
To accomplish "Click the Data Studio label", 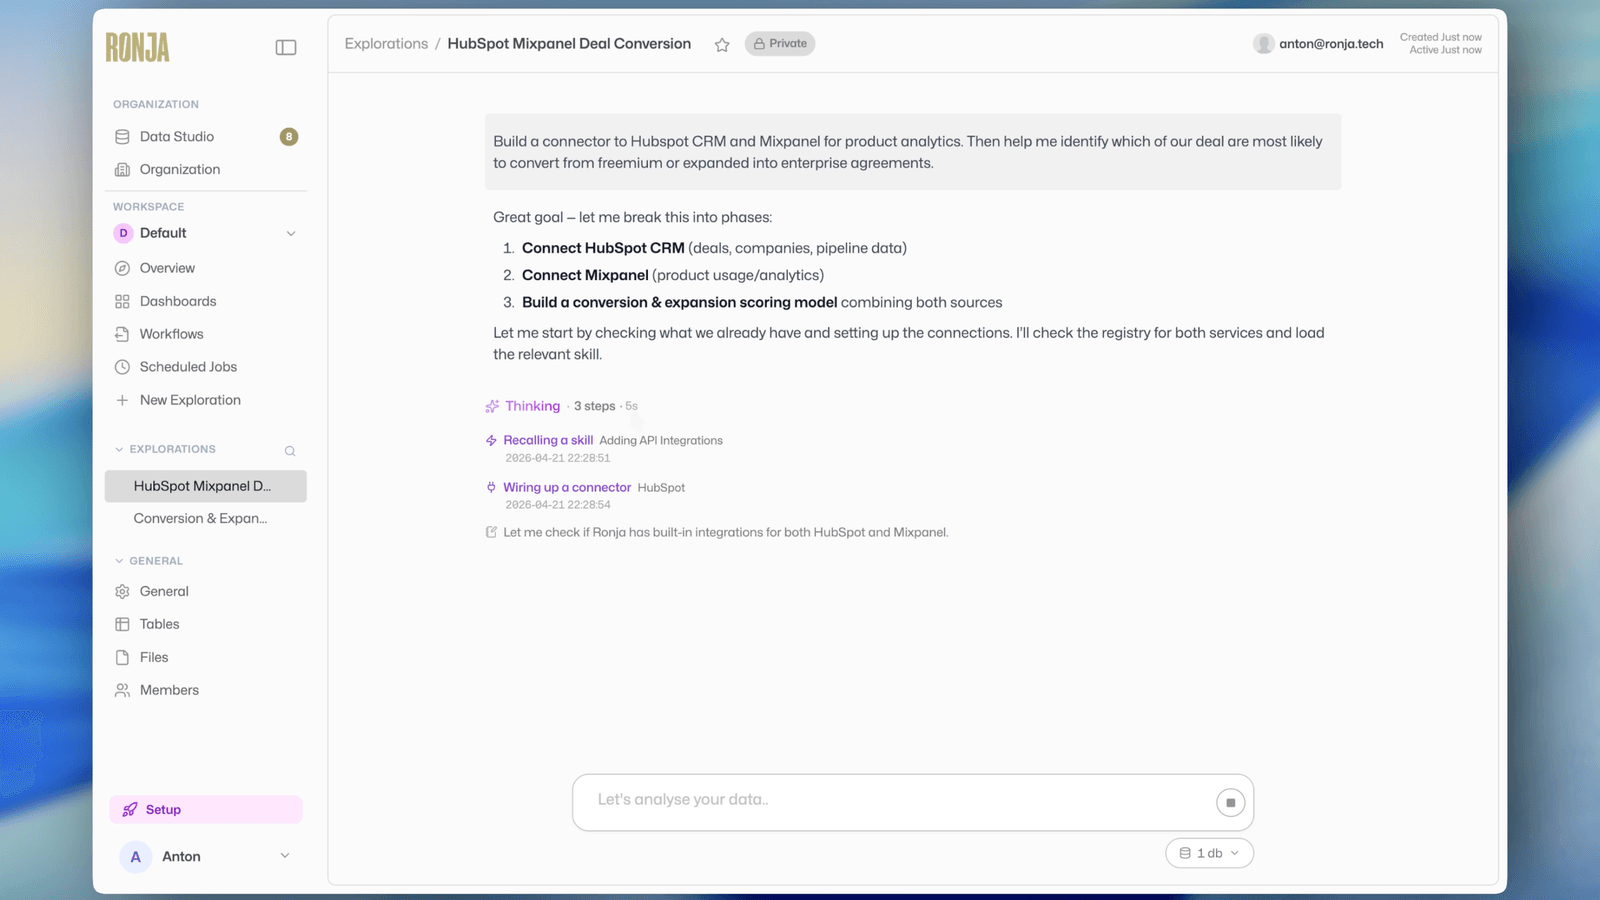I will 177,137.
